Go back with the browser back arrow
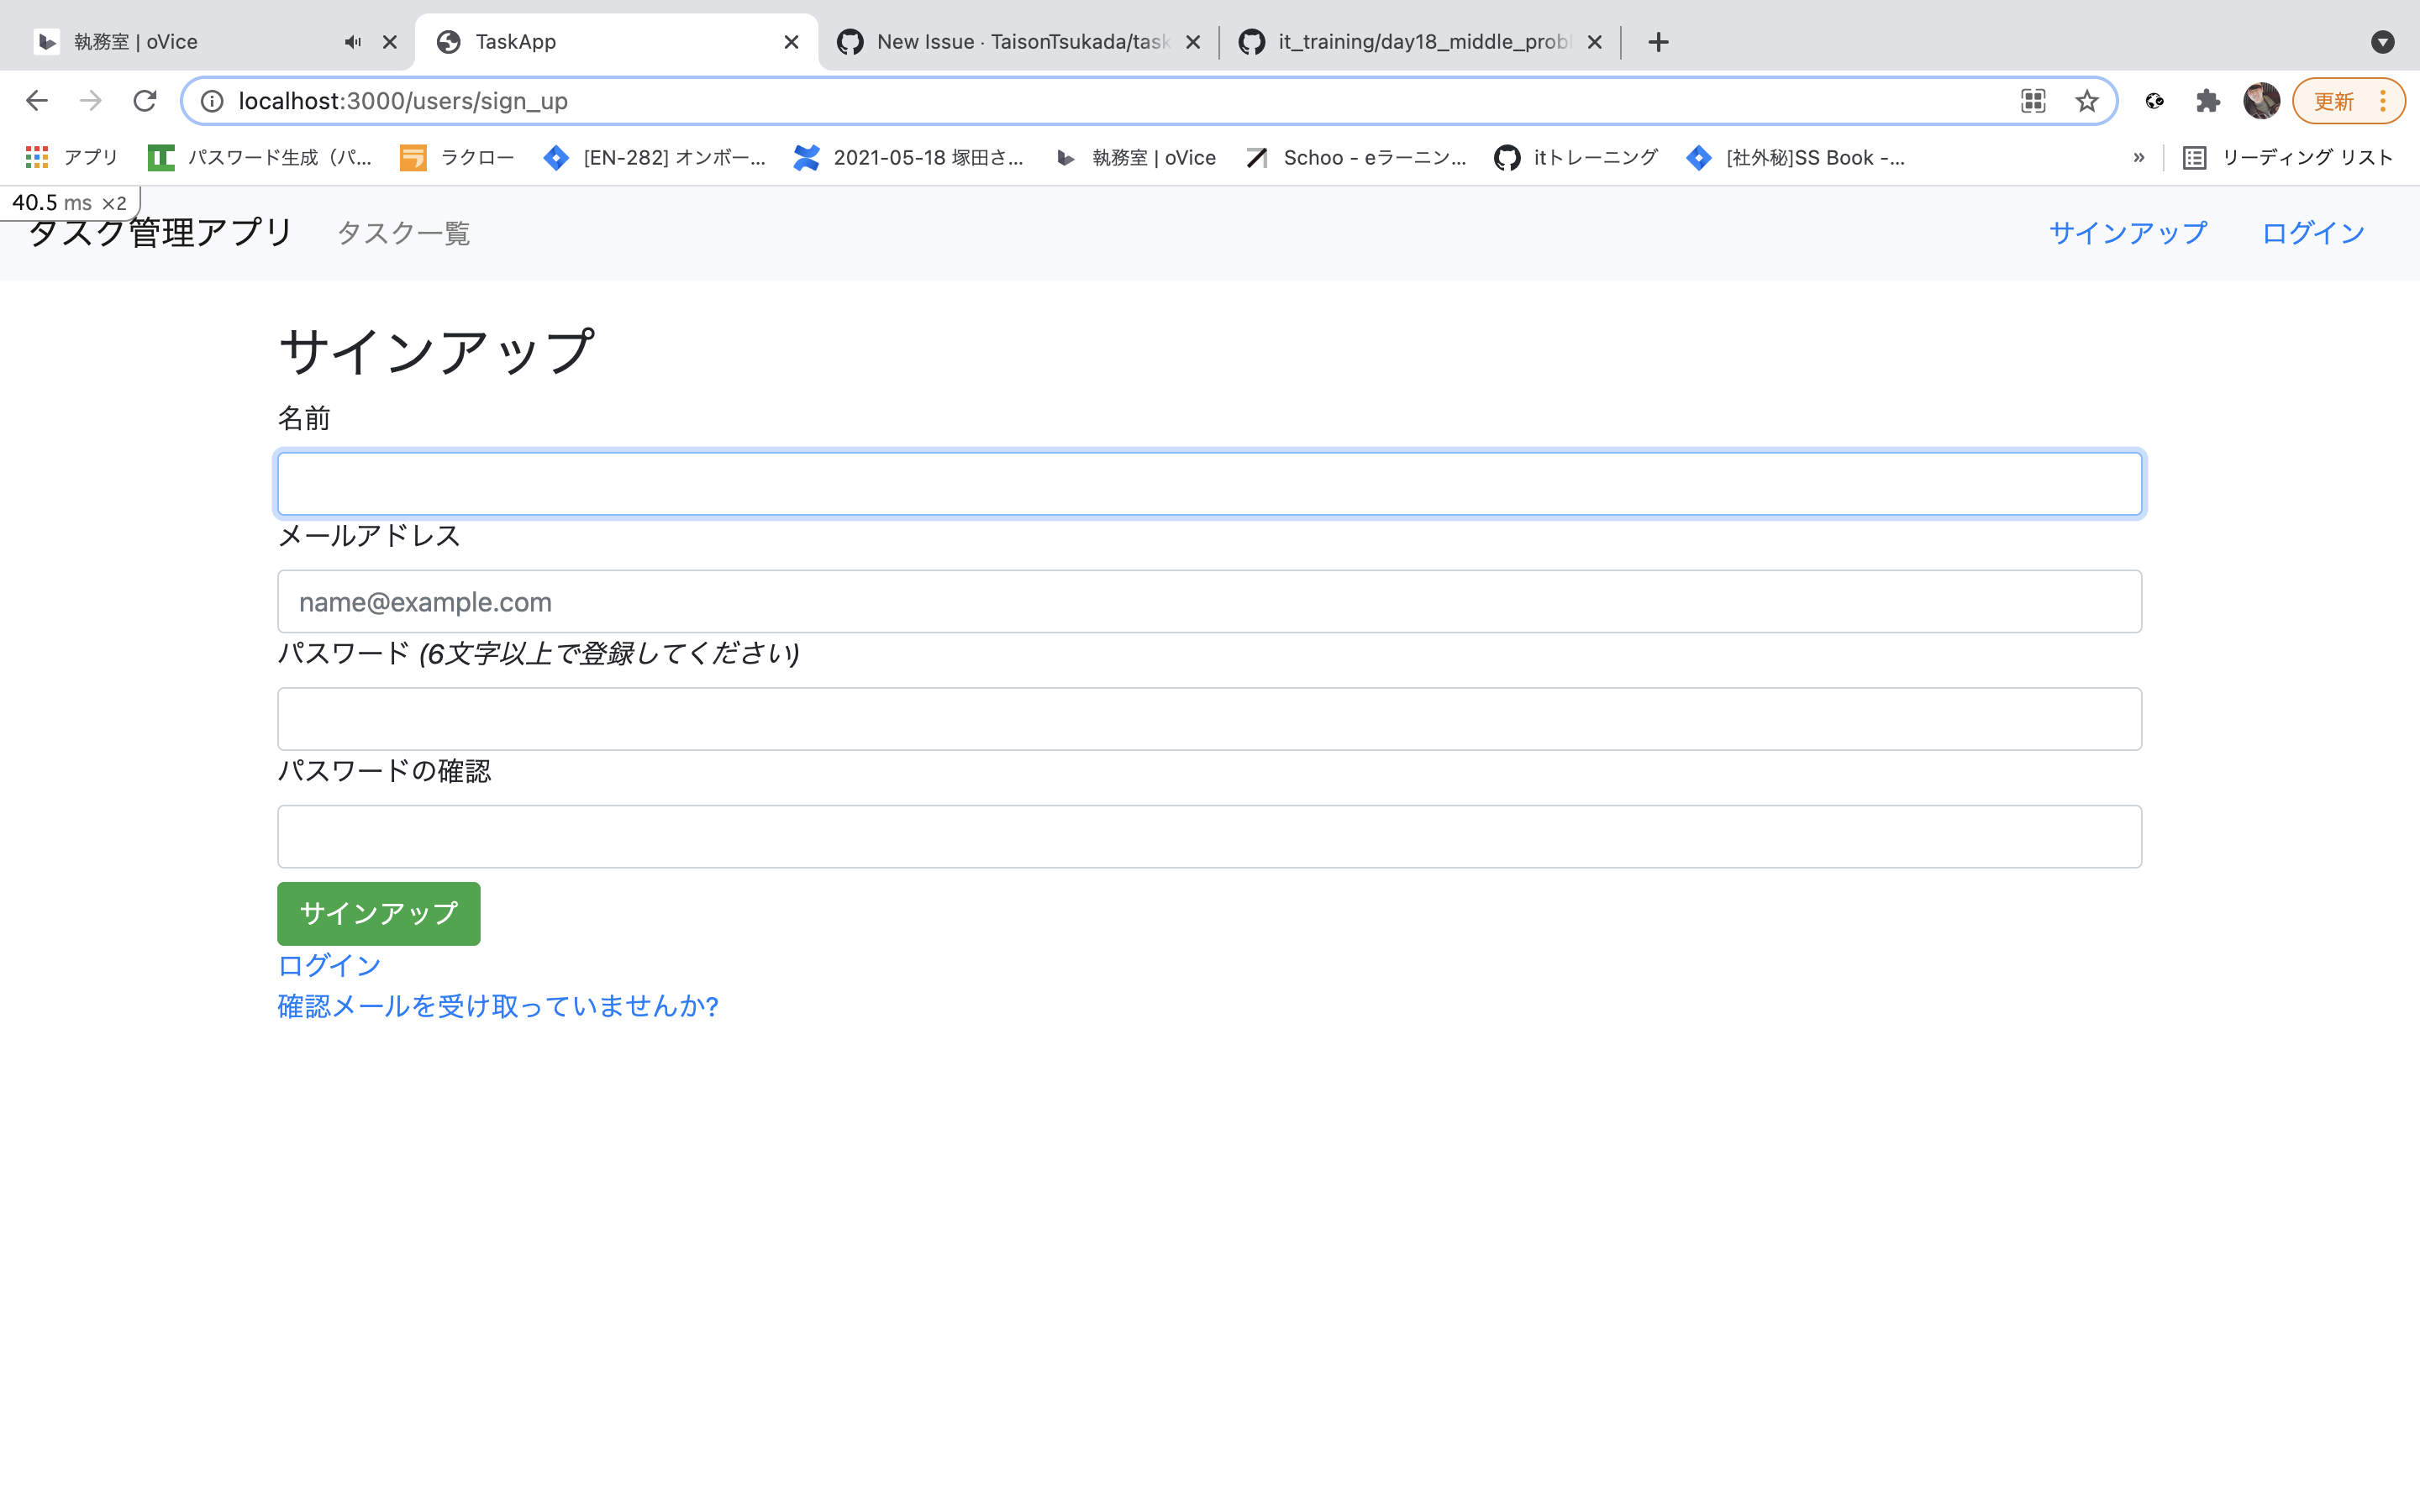Viewport: 2420px width, 1512px height. click(x=37, y=101)
